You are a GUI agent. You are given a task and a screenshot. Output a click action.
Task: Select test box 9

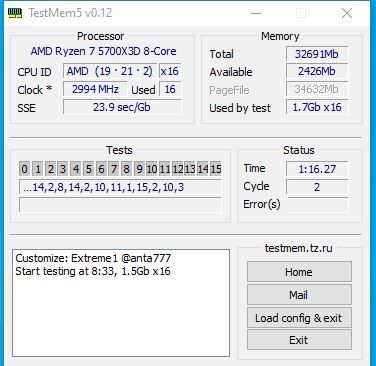139,169
